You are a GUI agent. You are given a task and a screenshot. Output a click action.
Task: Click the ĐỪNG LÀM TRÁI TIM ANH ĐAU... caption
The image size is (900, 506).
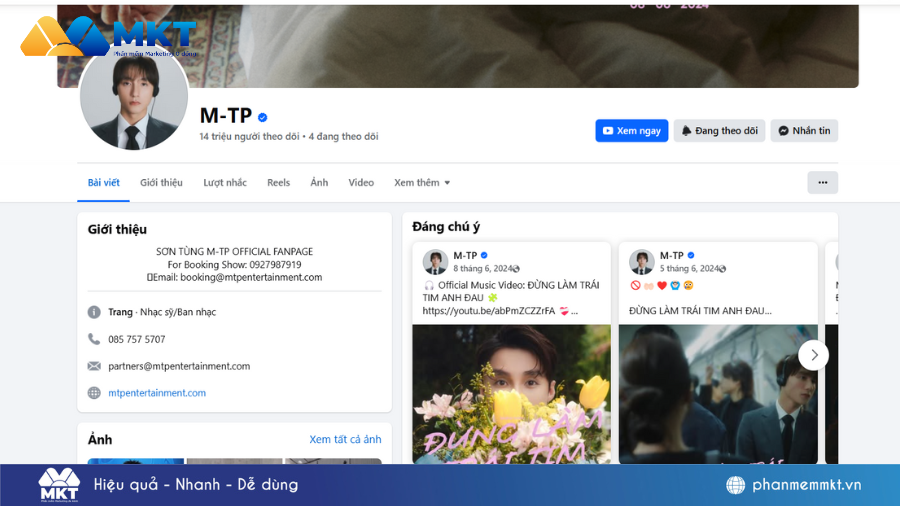click(x=700, y=311)
